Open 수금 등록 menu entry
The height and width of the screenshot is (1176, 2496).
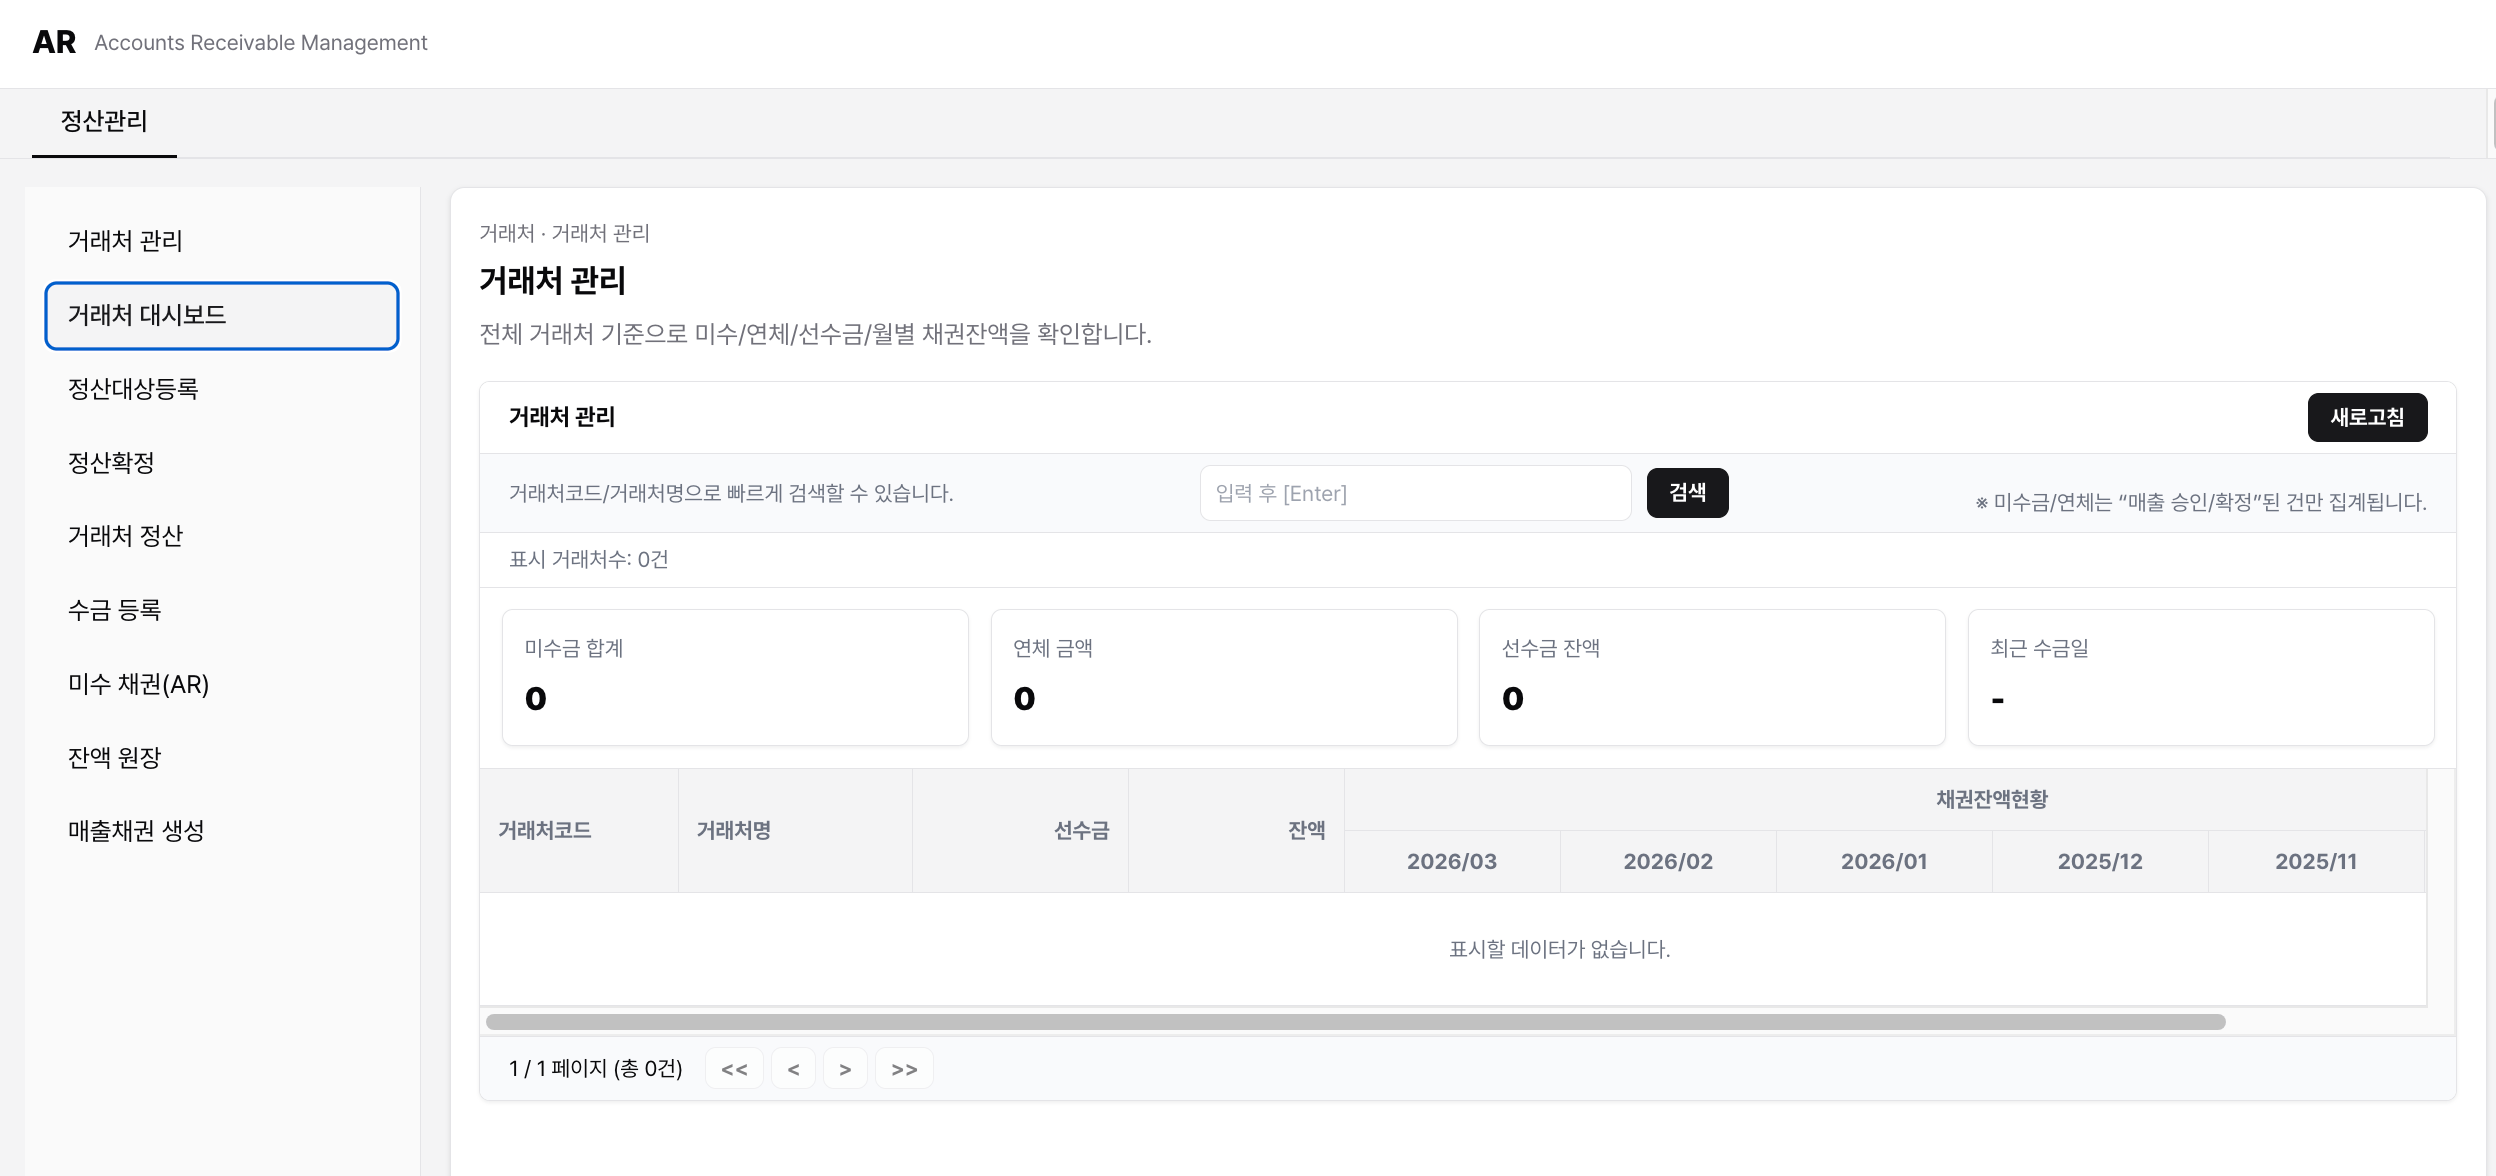pyautogui.click(x=114, y=610)
